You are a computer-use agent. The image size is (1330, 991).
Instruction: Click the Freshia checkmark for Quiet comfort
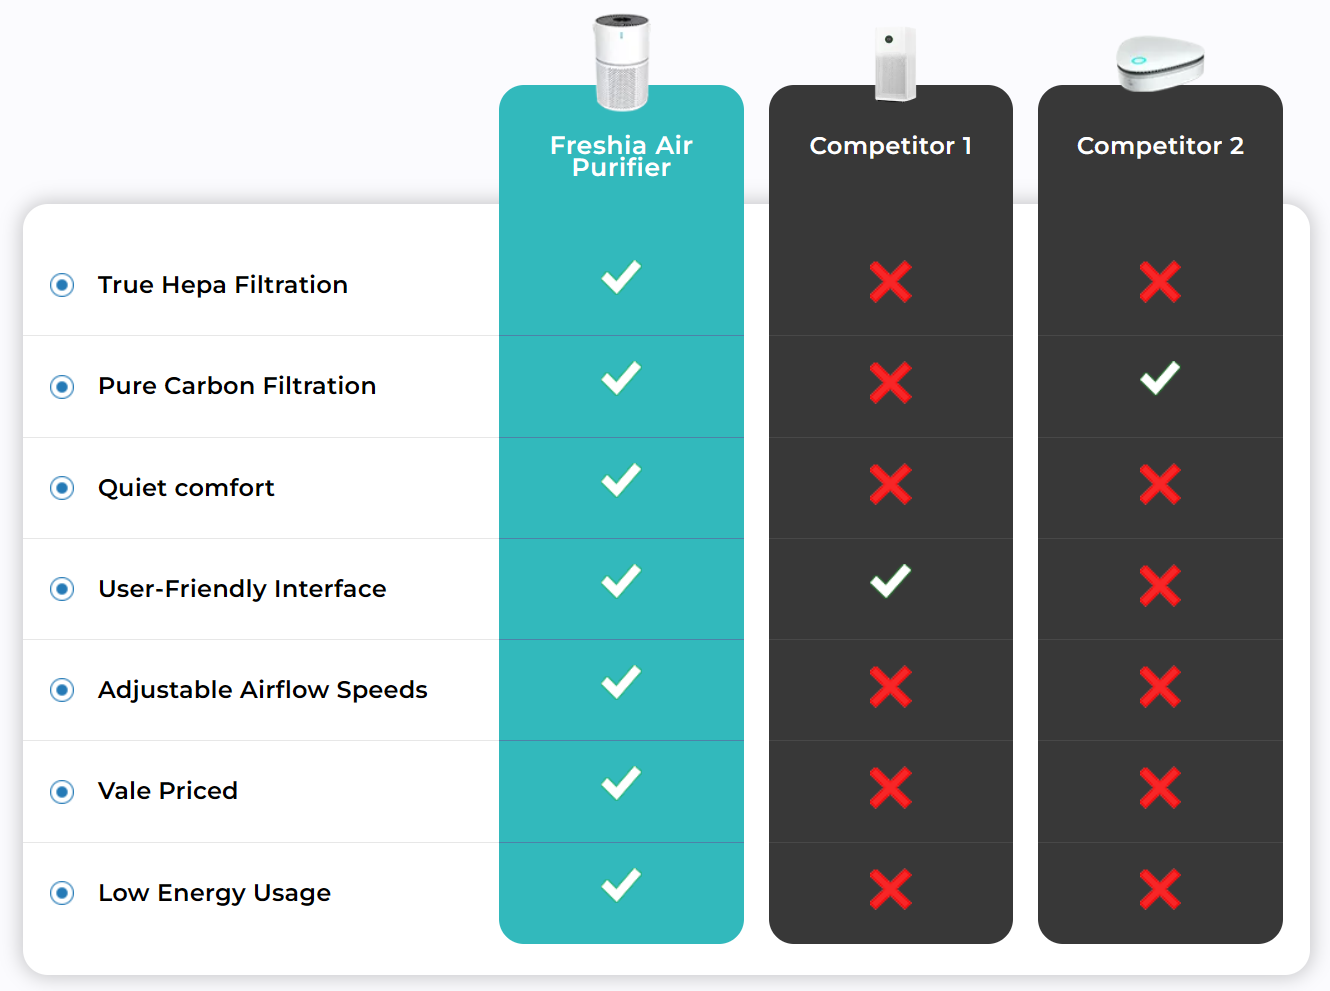click(x=621, y=480)
